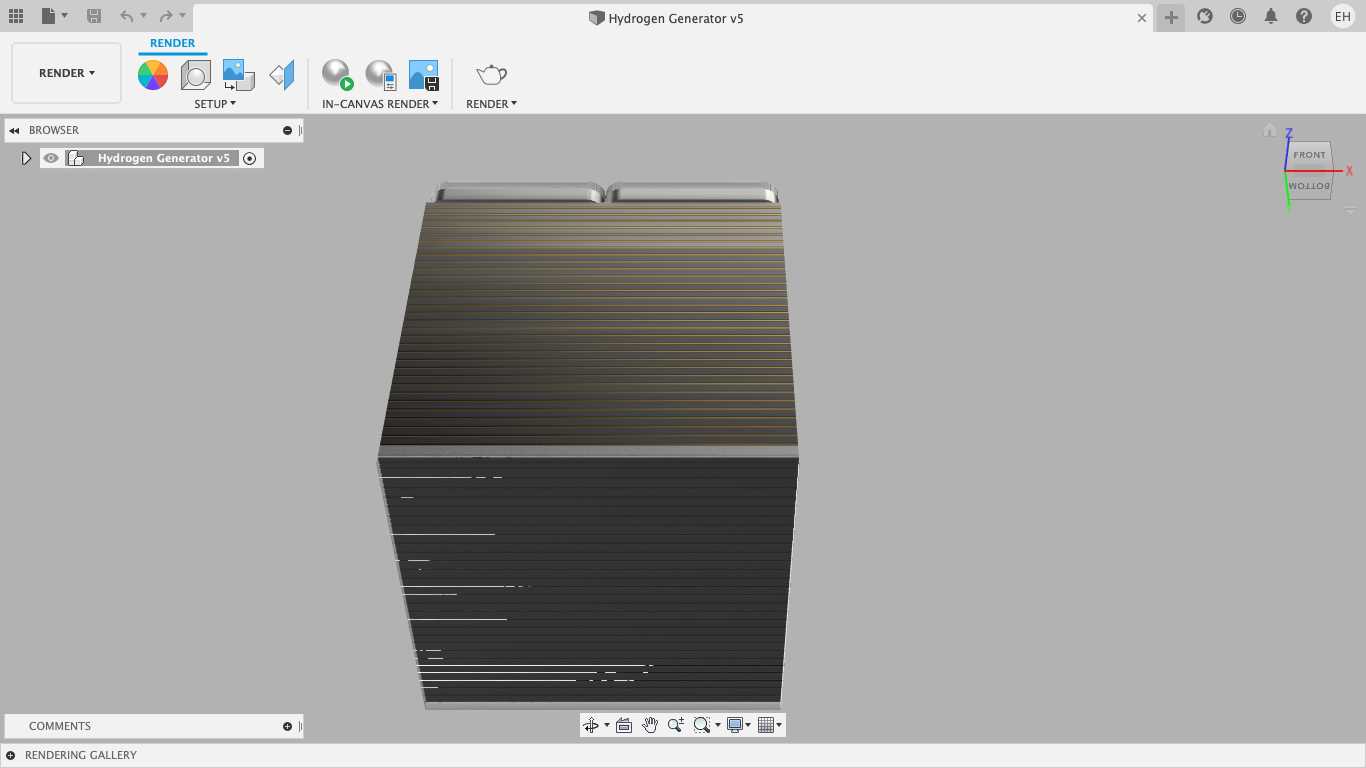Open the Help question mark menu

click(x=1304, y=16)
